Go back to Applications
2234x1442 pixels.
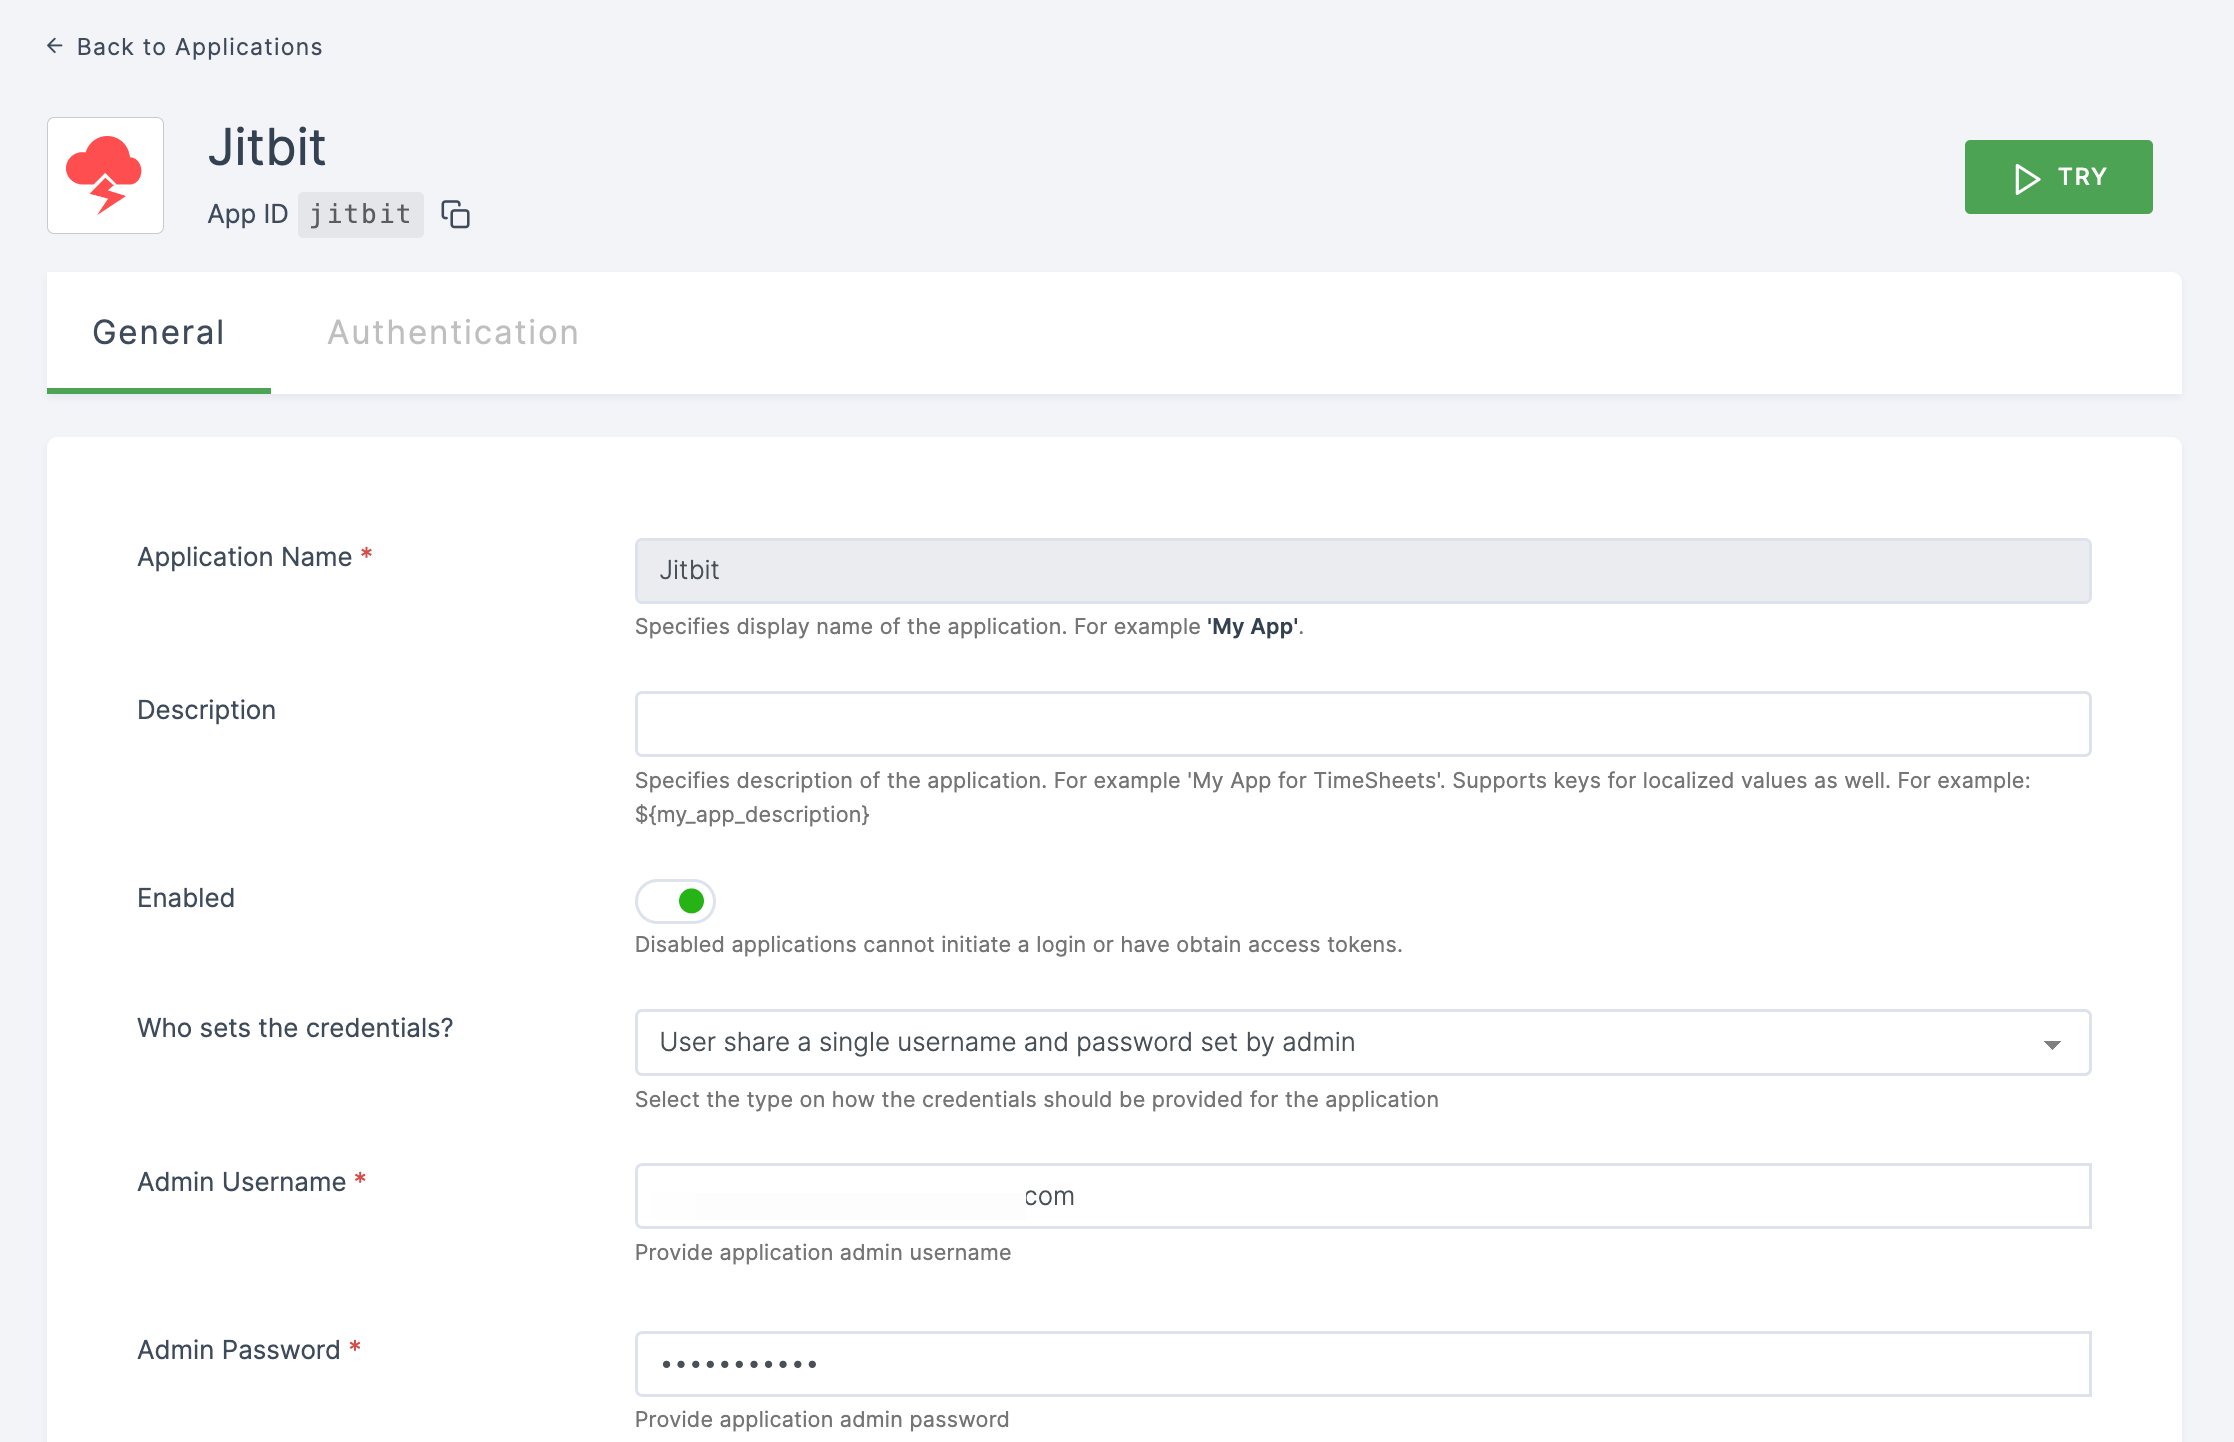point(185,47)
